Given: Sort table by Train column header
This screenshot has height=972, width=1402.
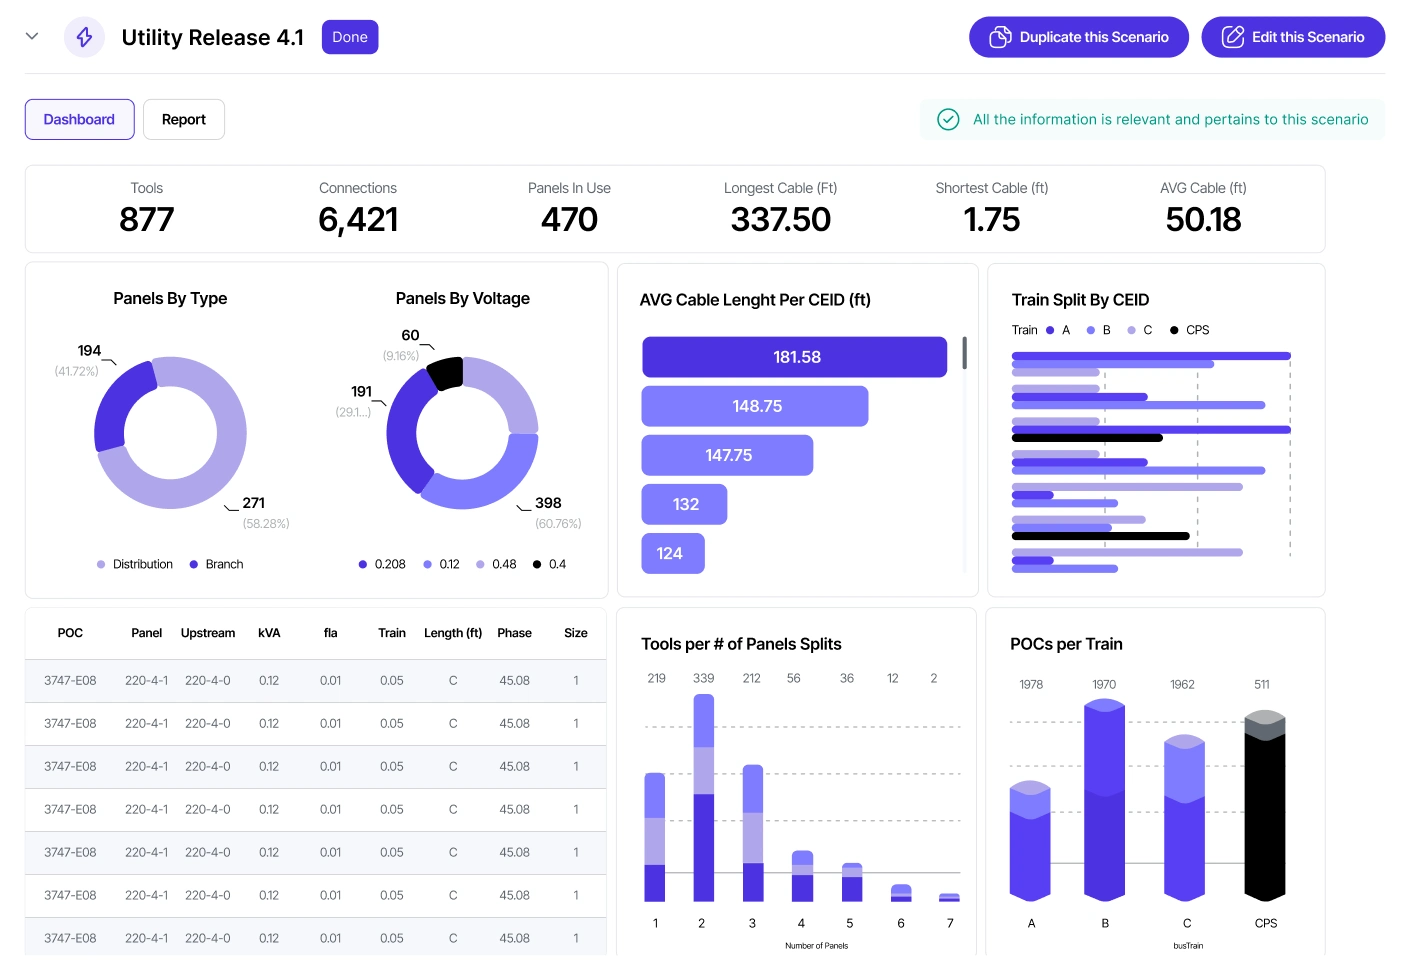Looking at the screenshot, I should tap(392, 633).
